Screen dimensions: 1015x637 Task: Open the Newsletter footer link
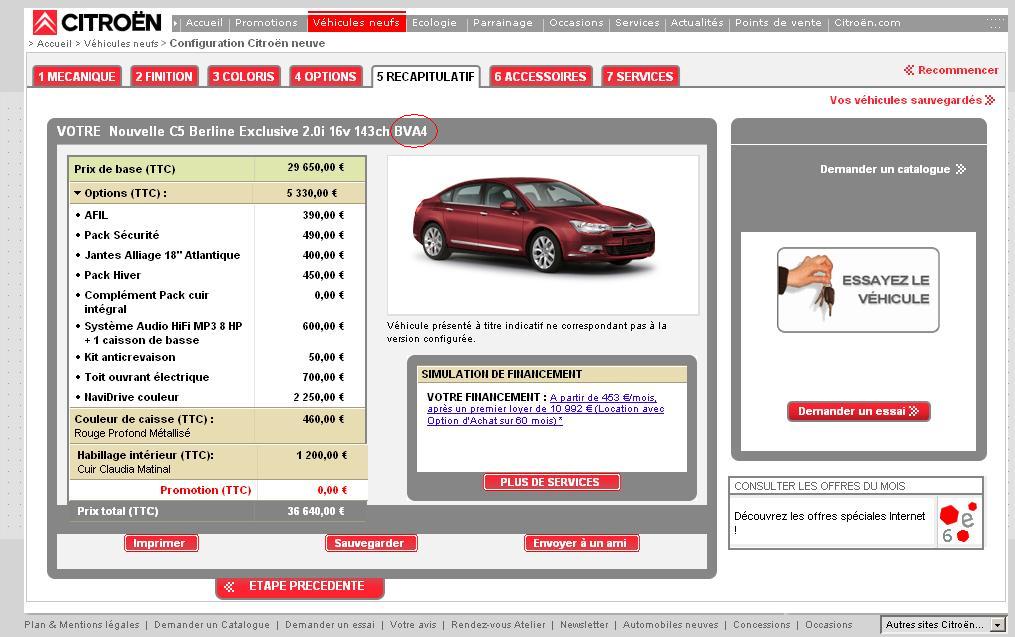click(x=584, y=625)
